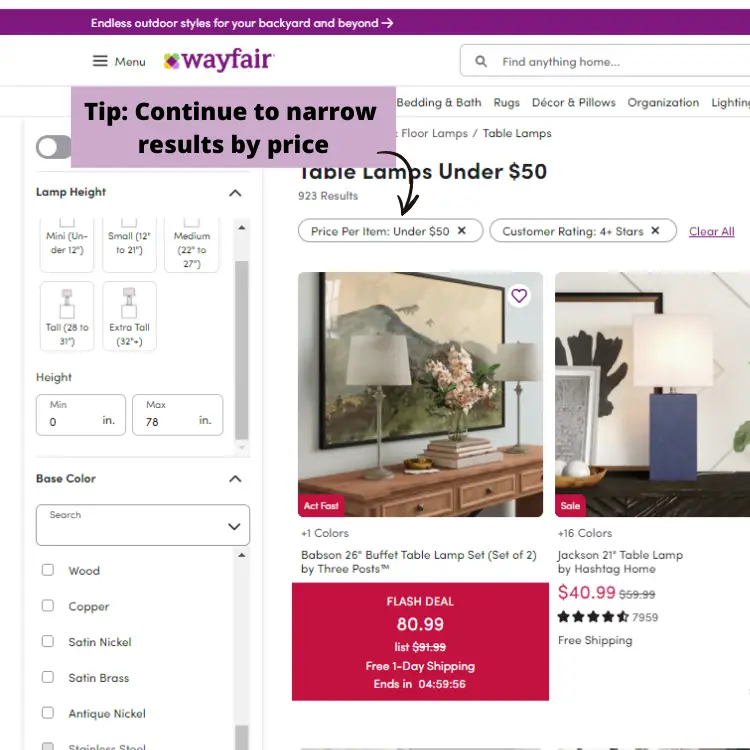Check the Wood base color box
750x750 pixels.
[x=48, y=570]
